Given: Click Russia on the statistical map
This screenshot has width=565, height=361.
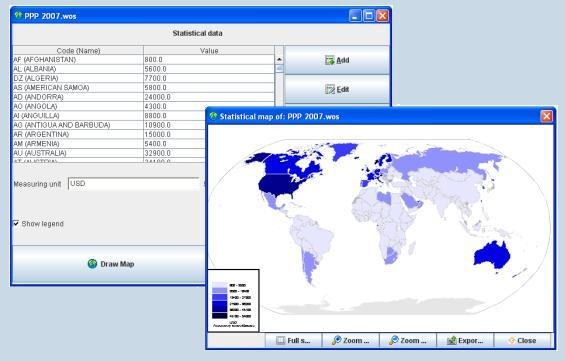Looking at the screenshot, I should click(x=446, y=161).
